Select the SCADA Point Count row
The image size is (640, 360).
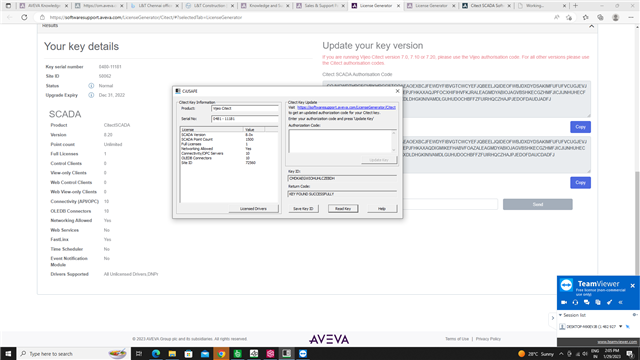229,139
